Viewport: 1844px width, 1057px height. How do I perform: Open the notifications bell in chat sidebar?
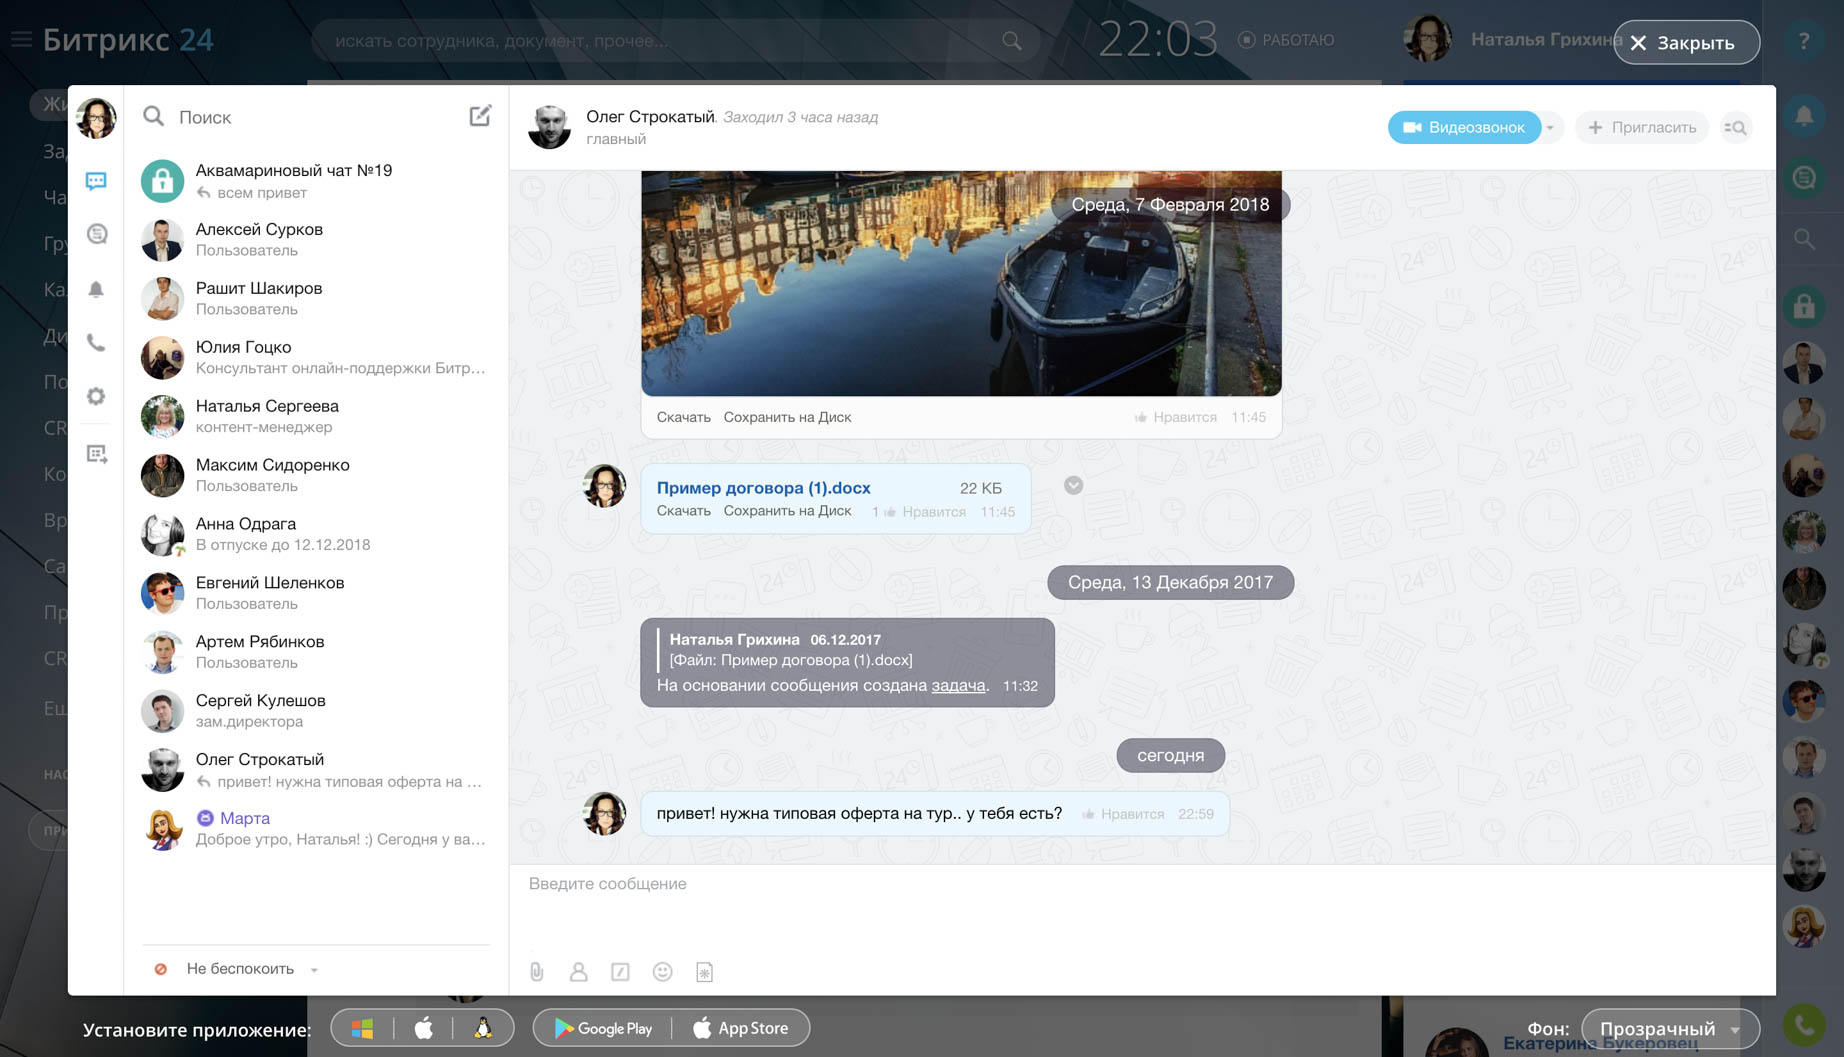click(96, 290)
